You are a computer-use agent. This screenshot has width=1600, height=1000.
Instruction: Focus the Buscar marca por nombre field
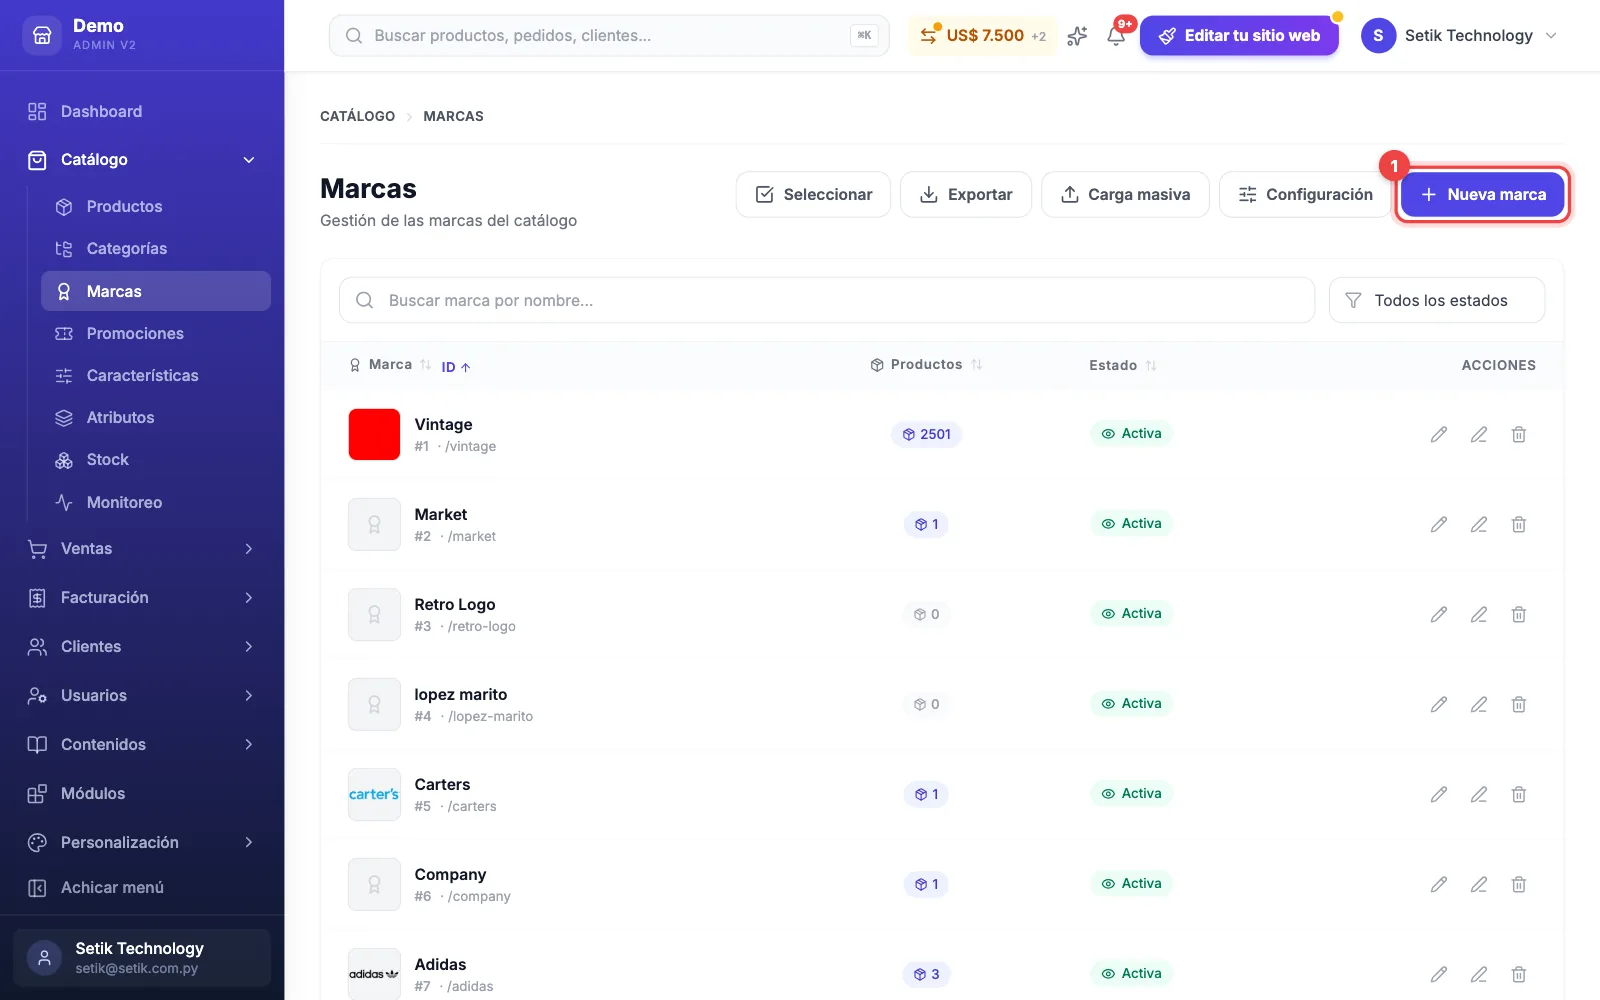tap(827, 300)
